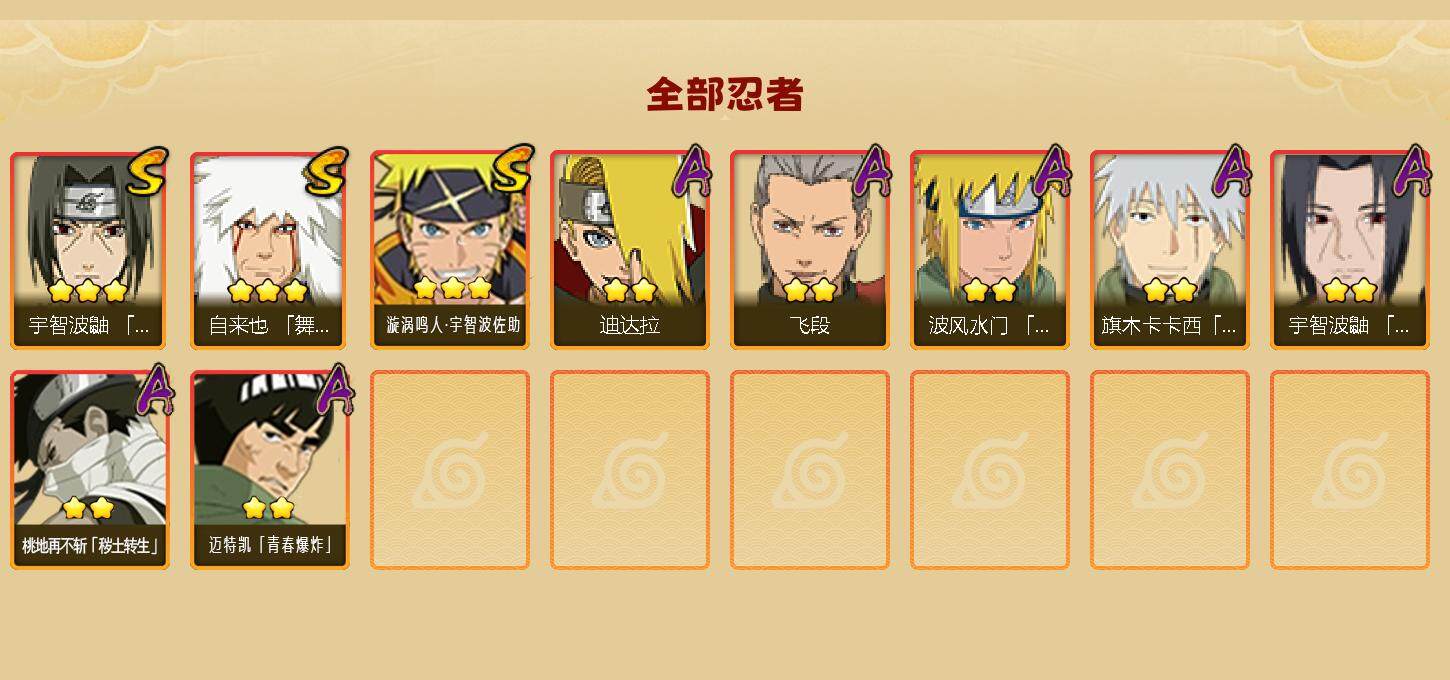Viewport: 1450px width, 680px height.
Task: Click the first empty ninja slot beside 迈特凯
Action: coord(450,470)
